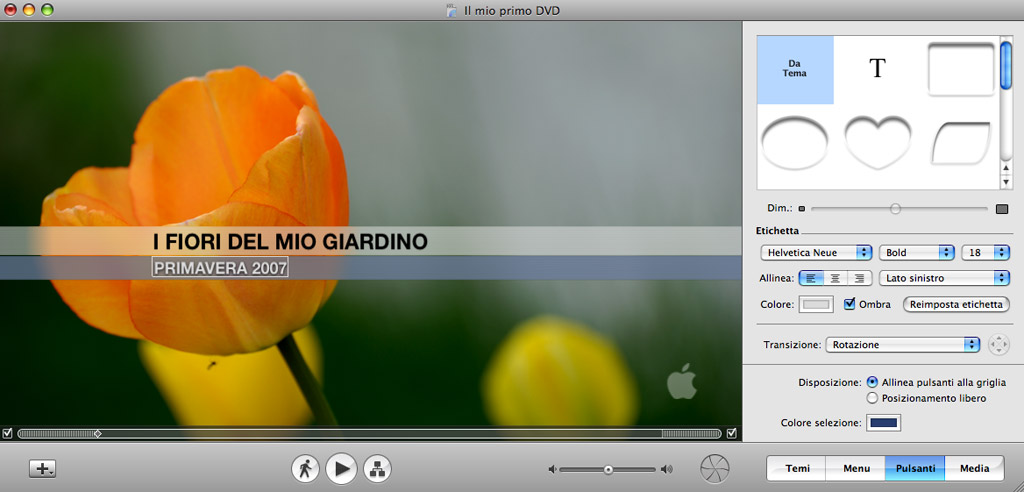Click the Colore selezione color swatch
Image resolution: width=1024 pixels, height=492 pixels.
click(x=884, y=423)
